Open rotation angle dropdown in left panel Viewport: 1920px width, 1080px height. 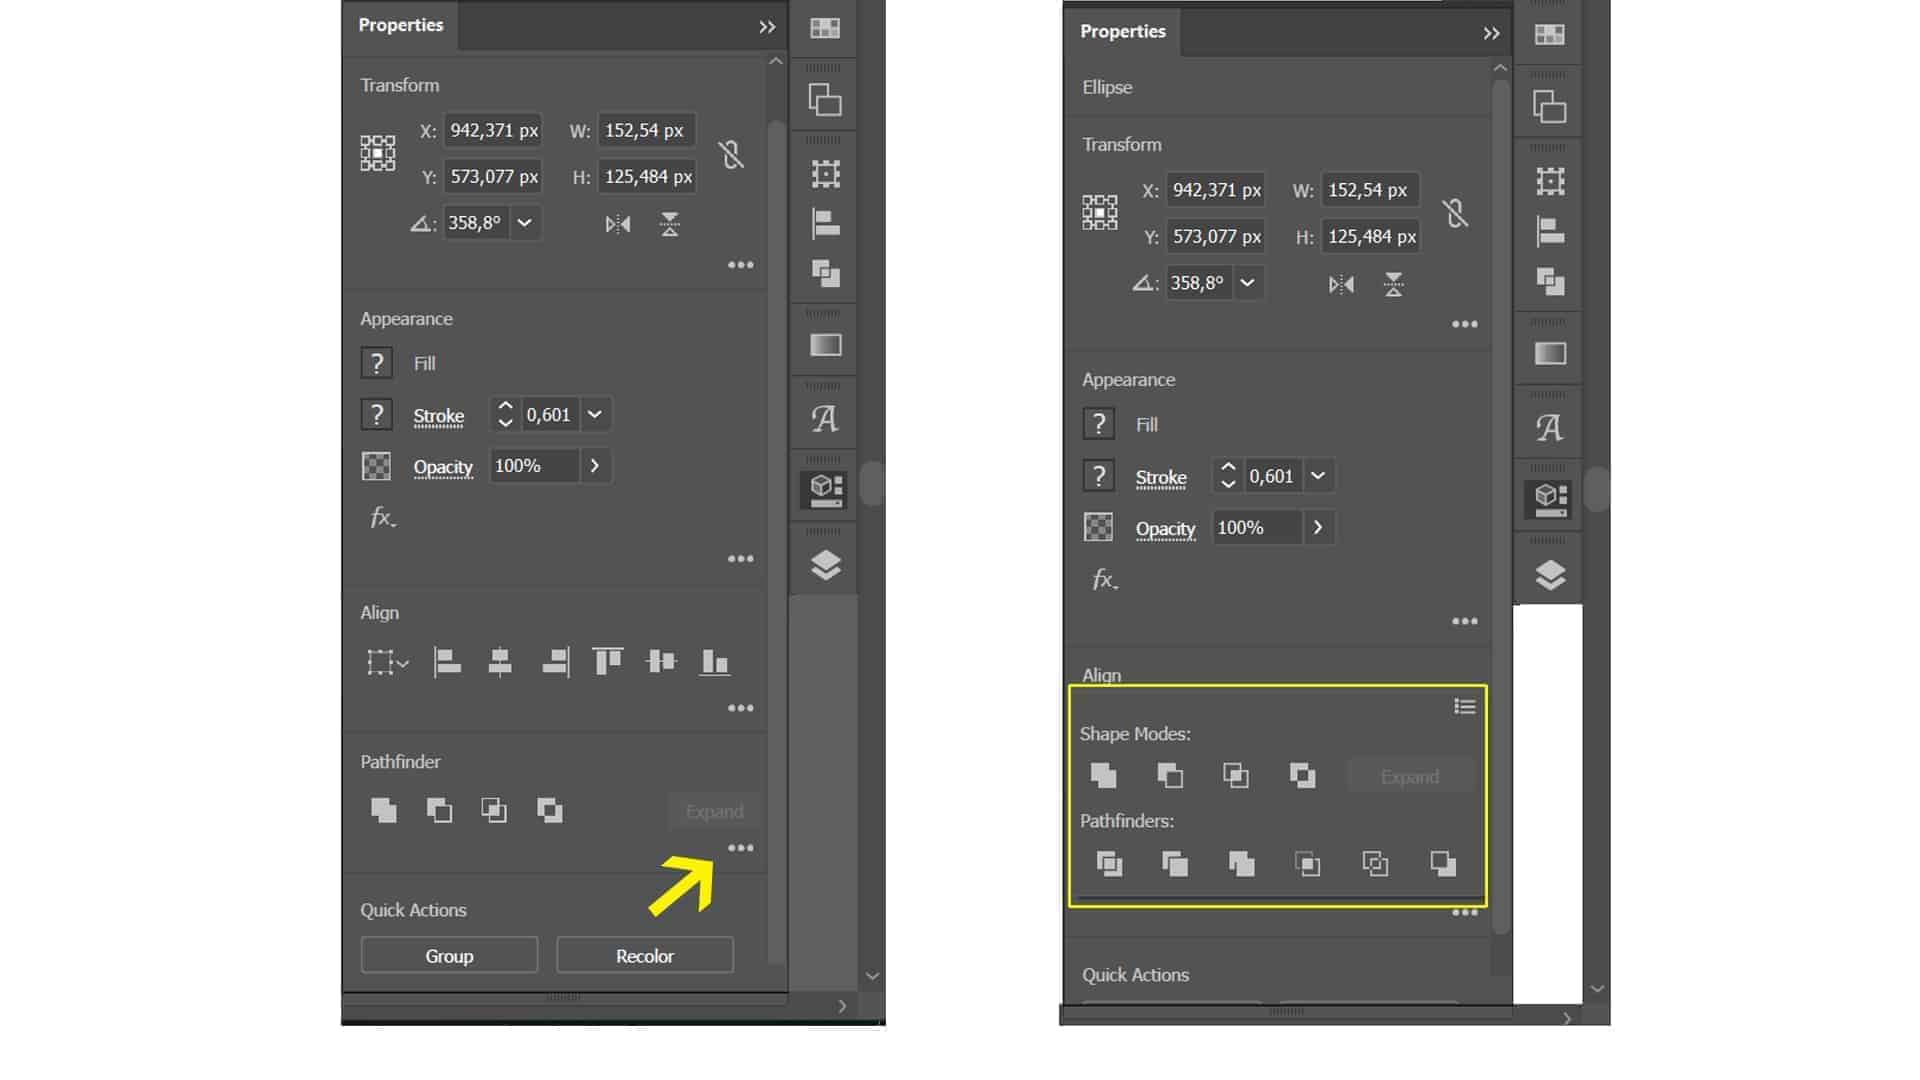pos(525,222)
